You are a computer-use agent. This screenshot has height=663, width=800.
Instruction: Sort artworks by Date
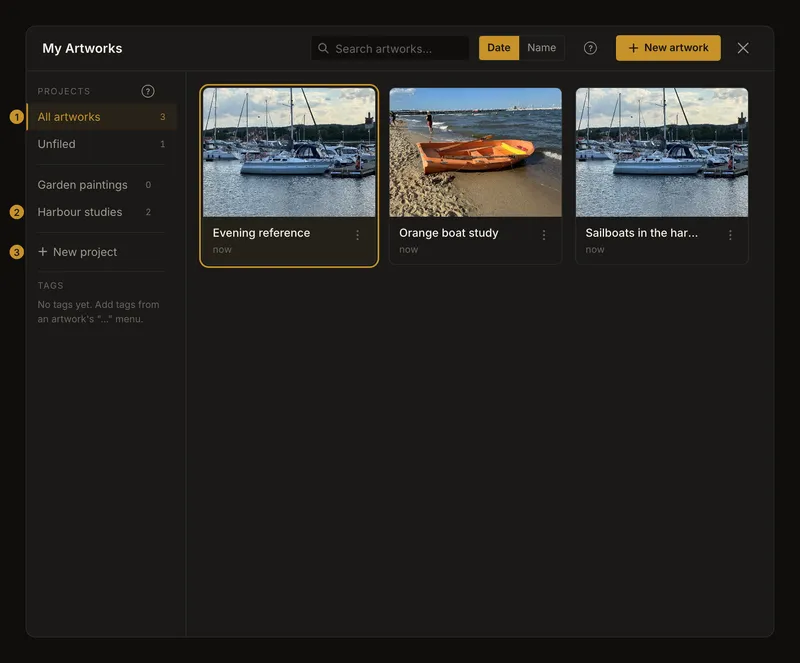pyautogui.click(x=498, y=48)
